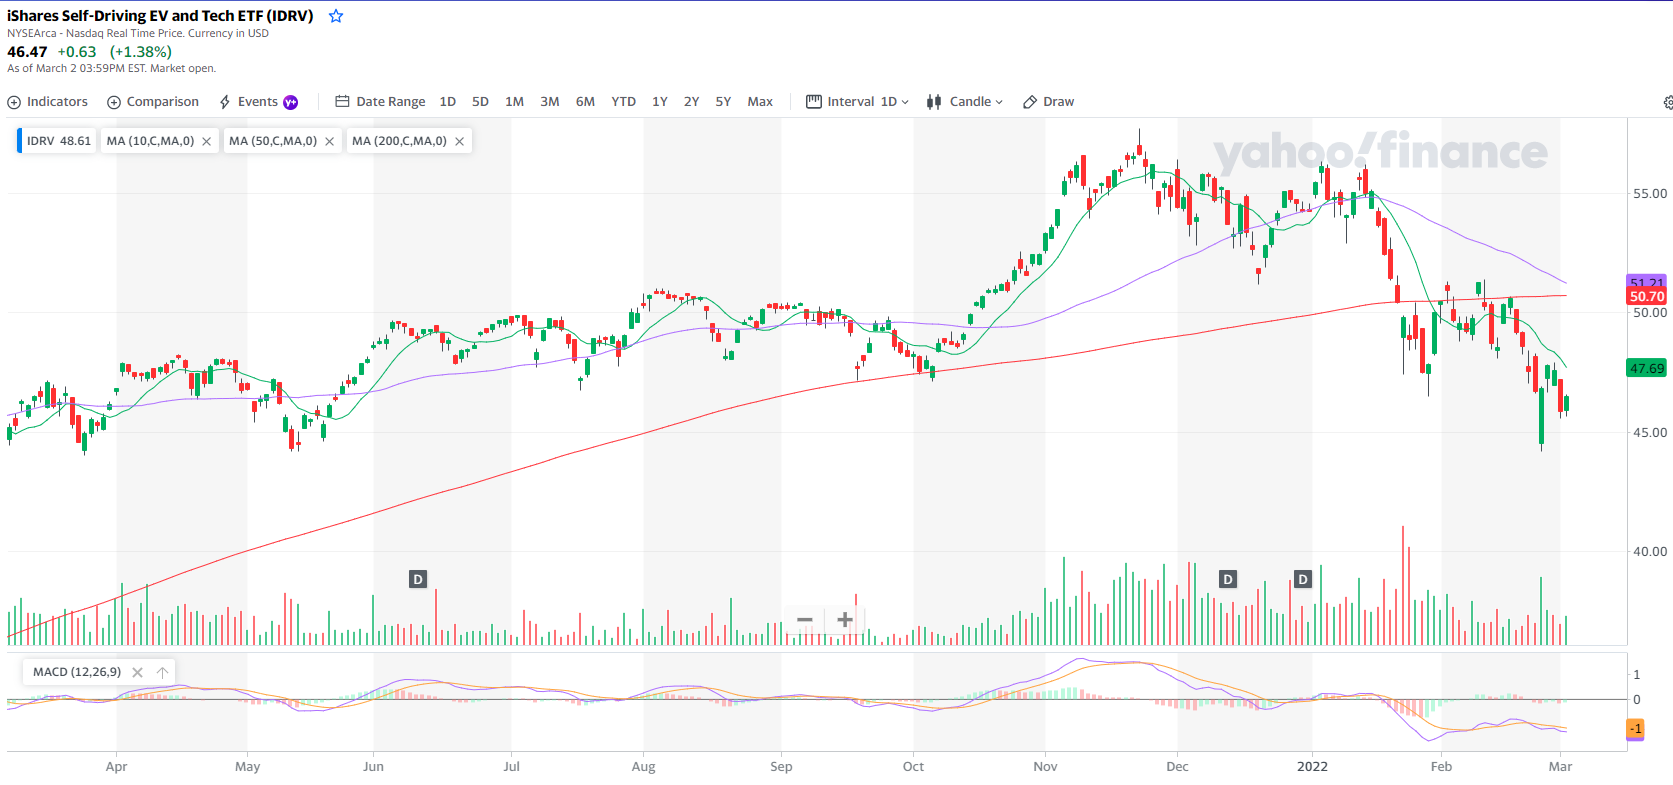Expand the Interval 1D dropdown
This screenshot has height=785, width=1673.
[x=857, y=102]
